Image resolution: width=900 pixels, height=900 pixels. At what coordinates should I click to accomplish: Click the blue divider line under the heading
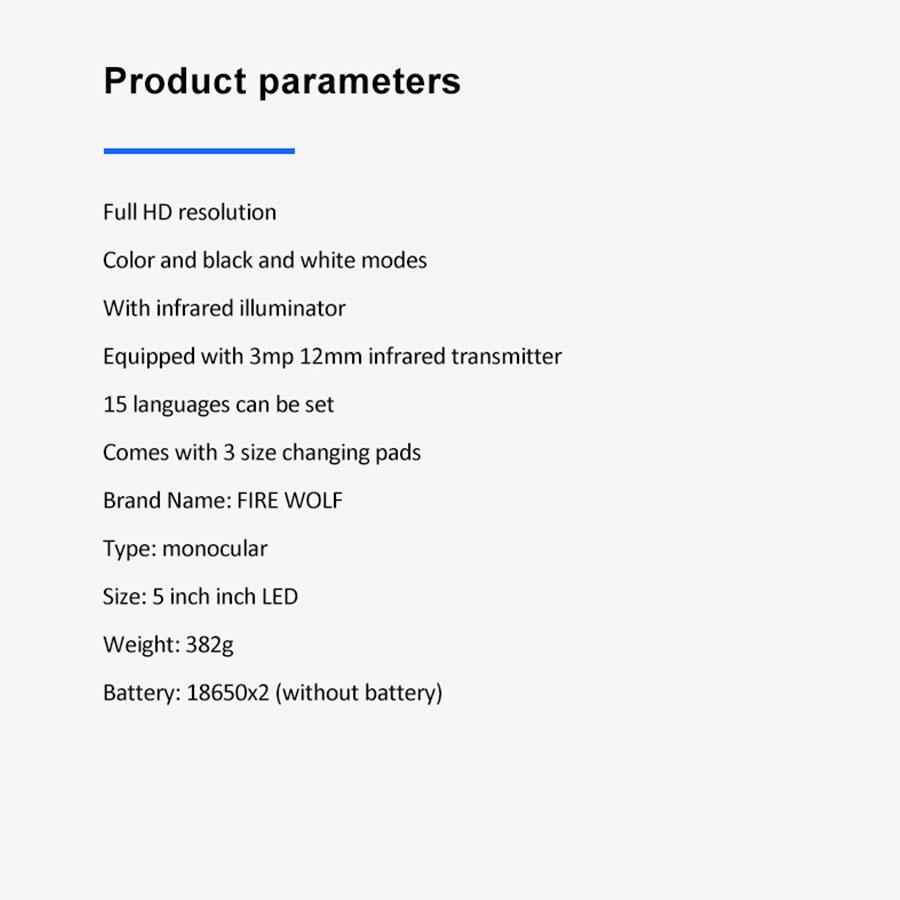[x=199, y=151]
